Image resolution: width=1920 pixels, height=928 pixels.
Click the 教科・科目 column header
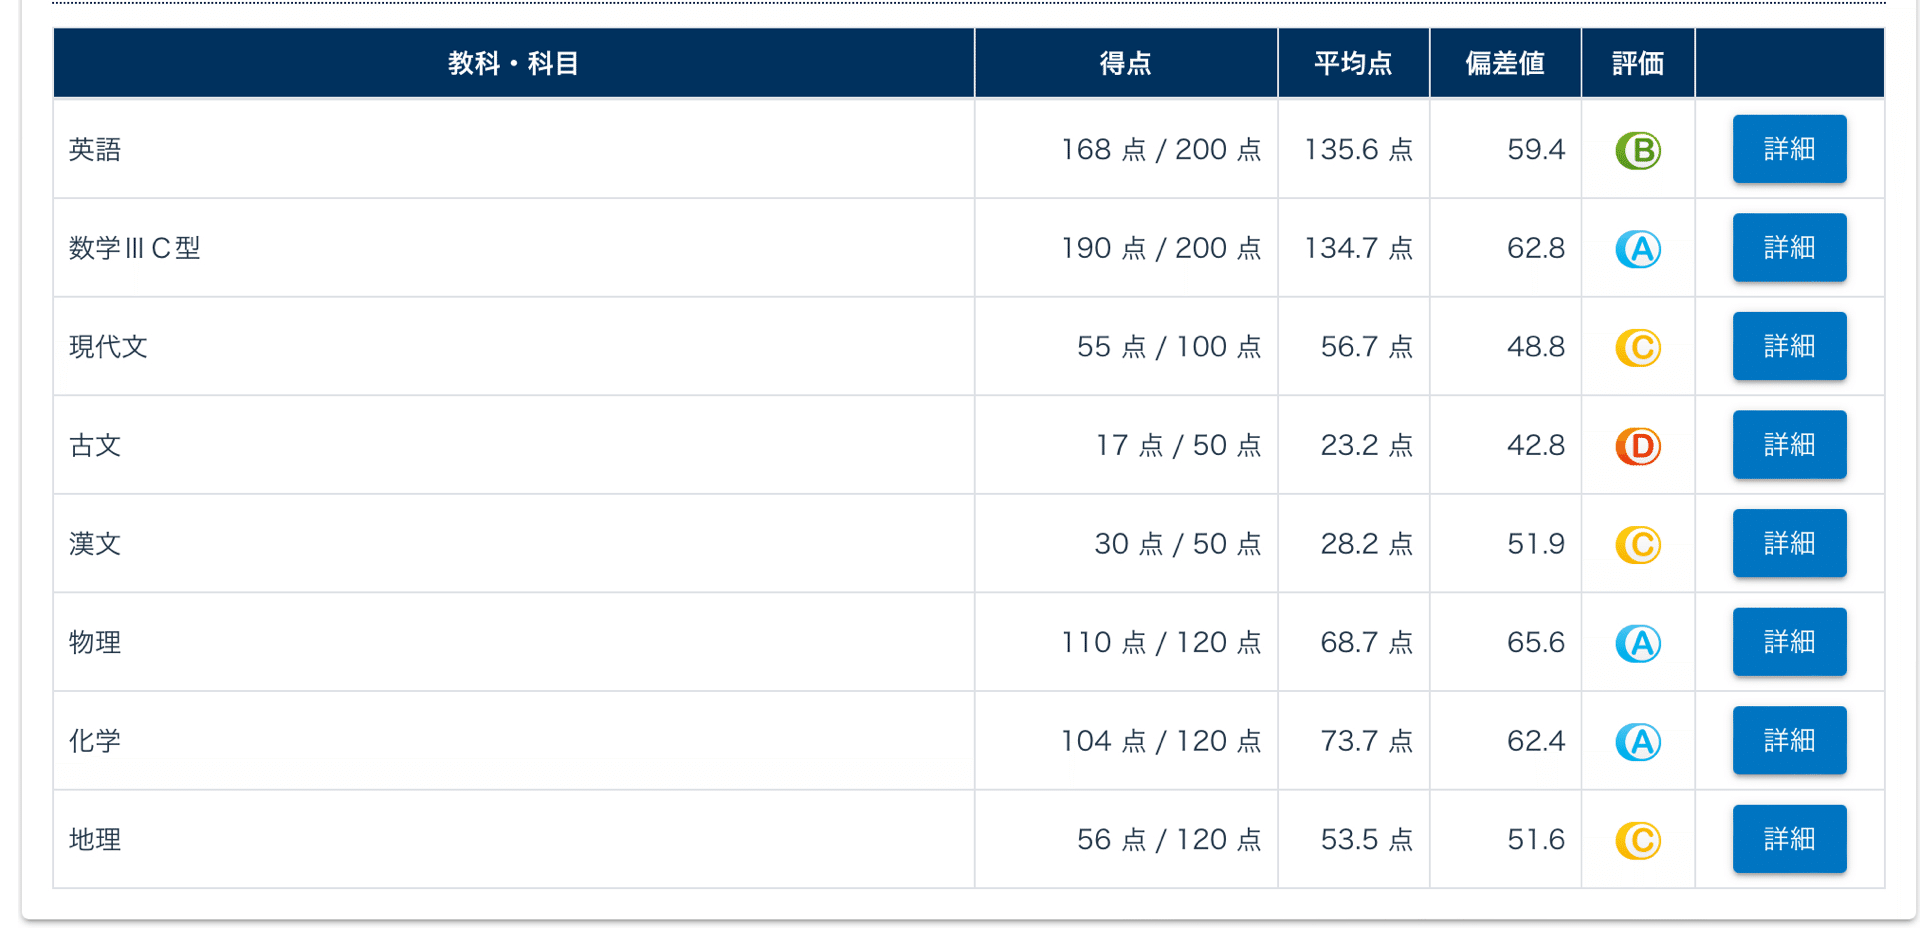point(513,63)
